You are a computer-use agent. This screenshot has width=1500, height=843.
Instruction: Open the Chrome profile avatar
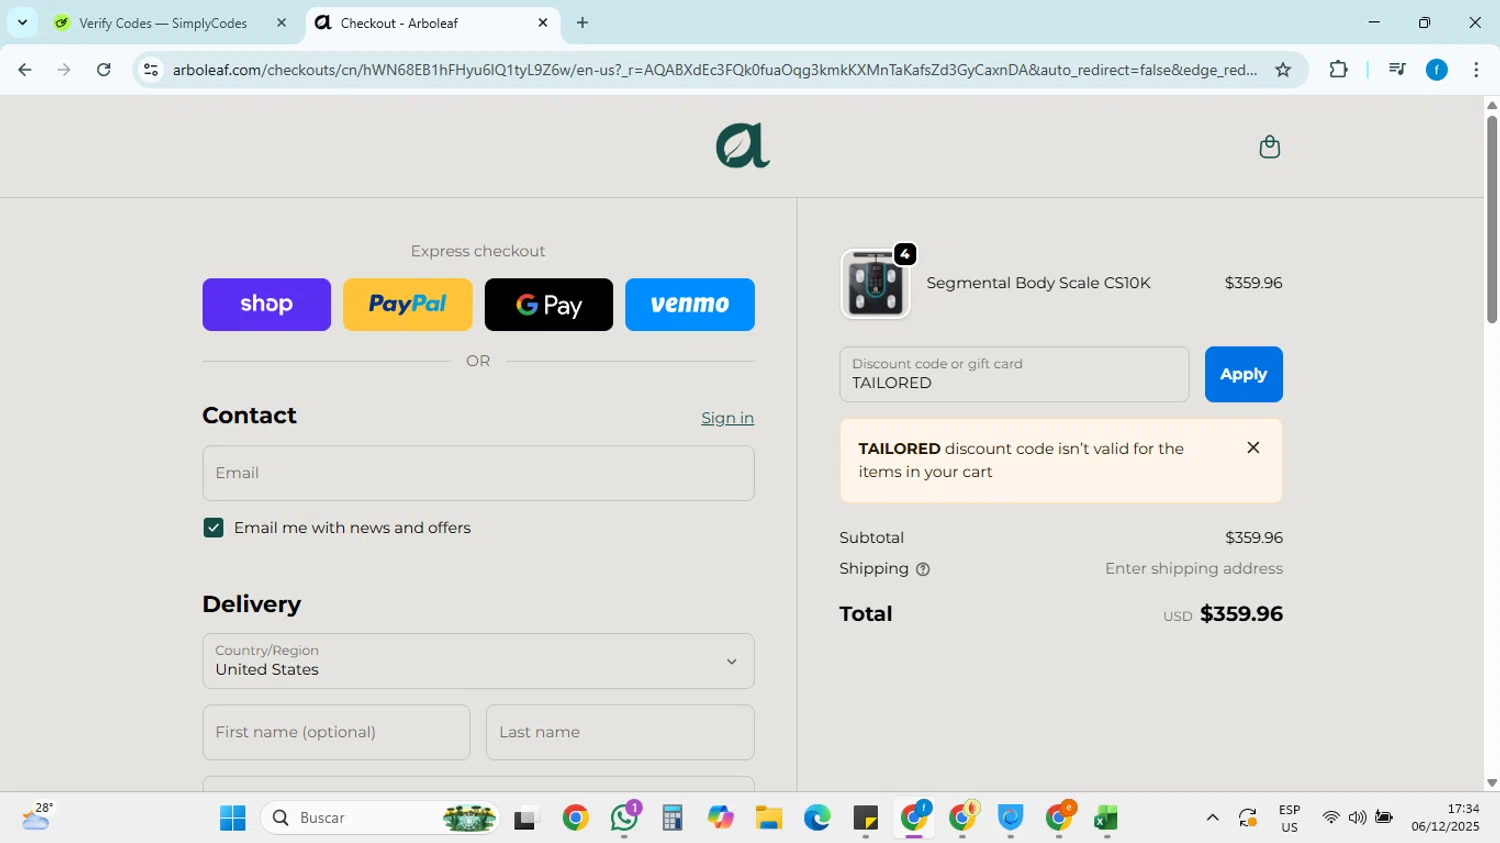click(1437, 70)
